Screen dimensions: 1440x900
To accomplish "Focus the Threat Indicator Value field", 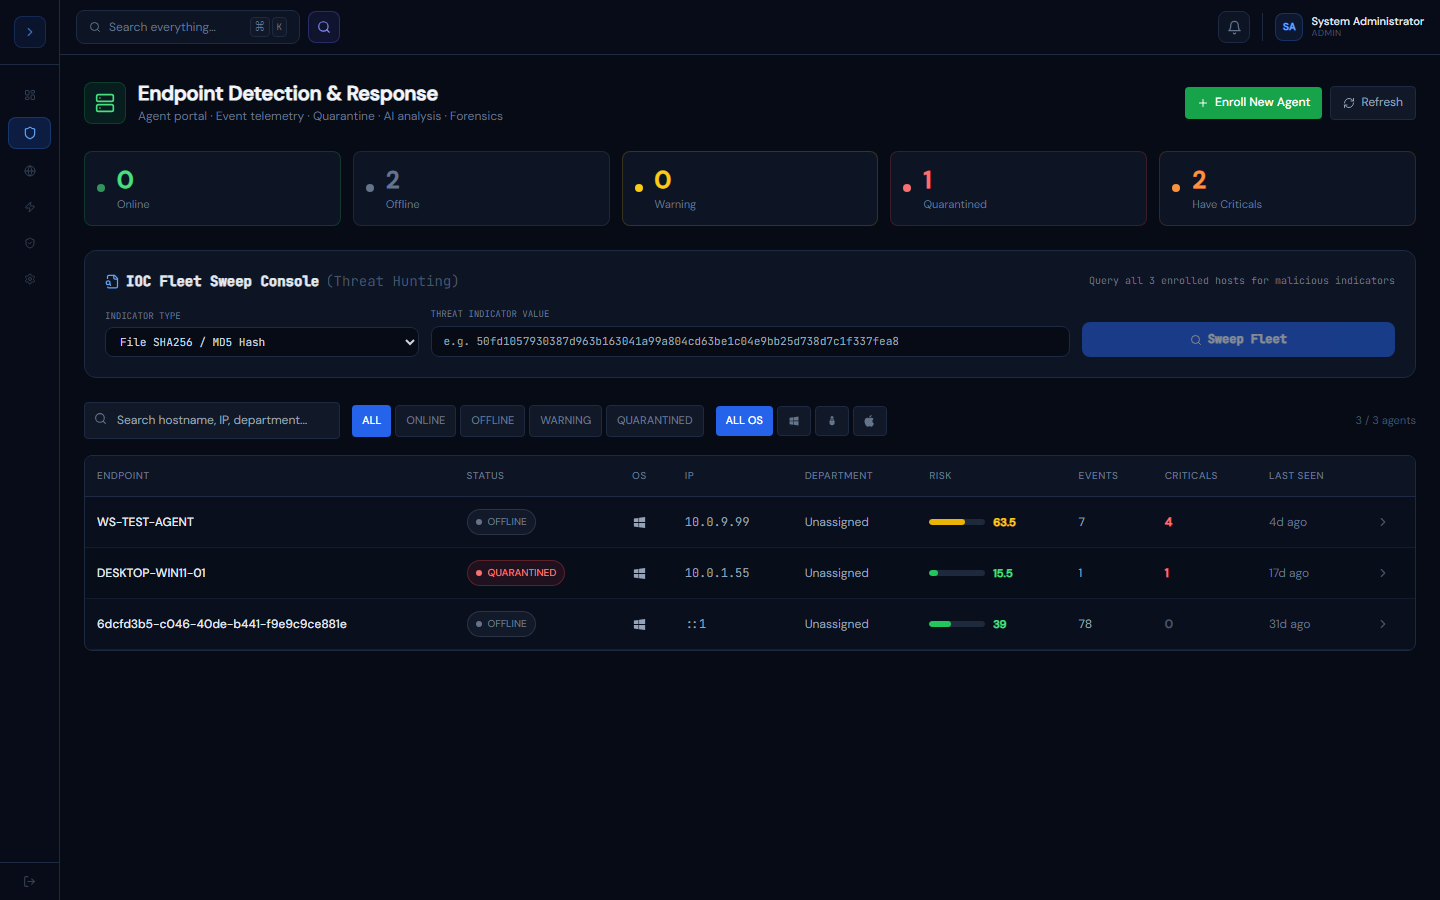I will 750,341.
